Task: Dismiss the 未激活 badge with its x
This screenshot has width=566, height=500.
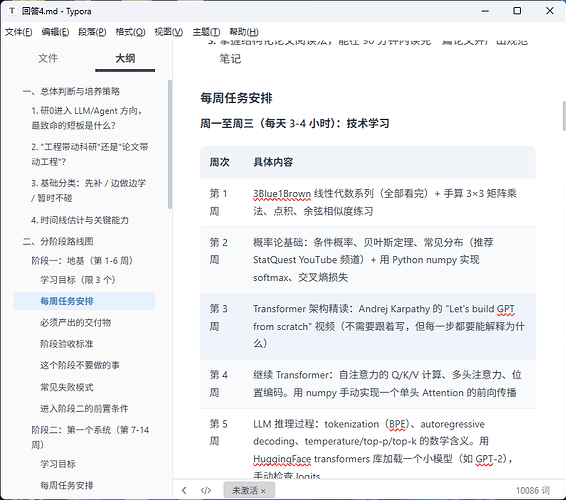Action: point(263,491)
